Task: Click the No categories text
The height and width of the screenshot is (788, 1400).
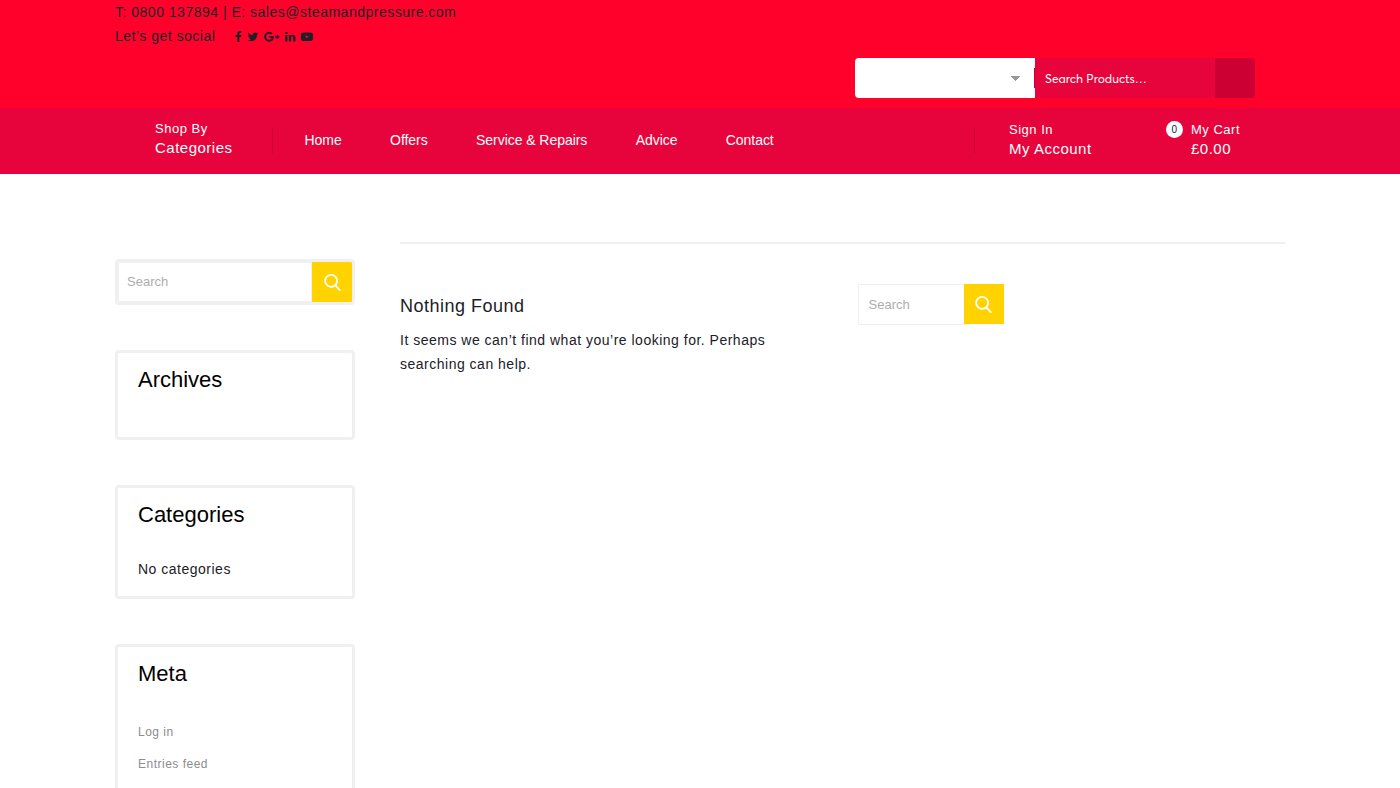Action: 184,569
